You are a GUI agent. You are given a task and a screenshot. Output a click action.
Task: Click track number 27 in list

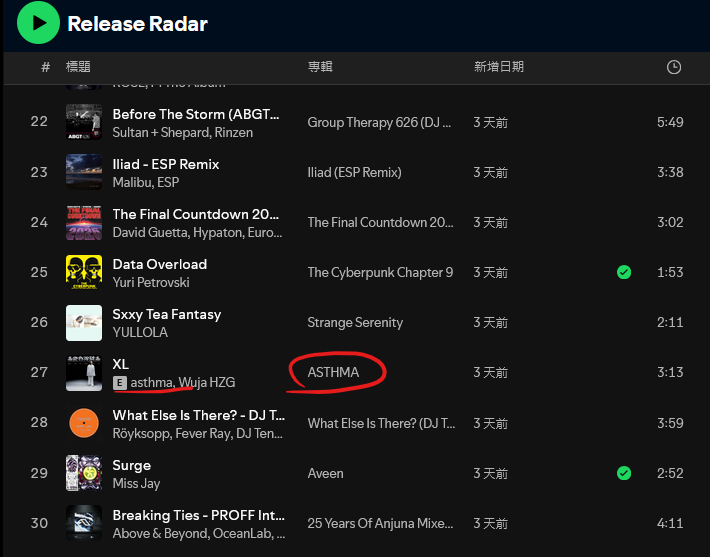(x=39, y=372)
